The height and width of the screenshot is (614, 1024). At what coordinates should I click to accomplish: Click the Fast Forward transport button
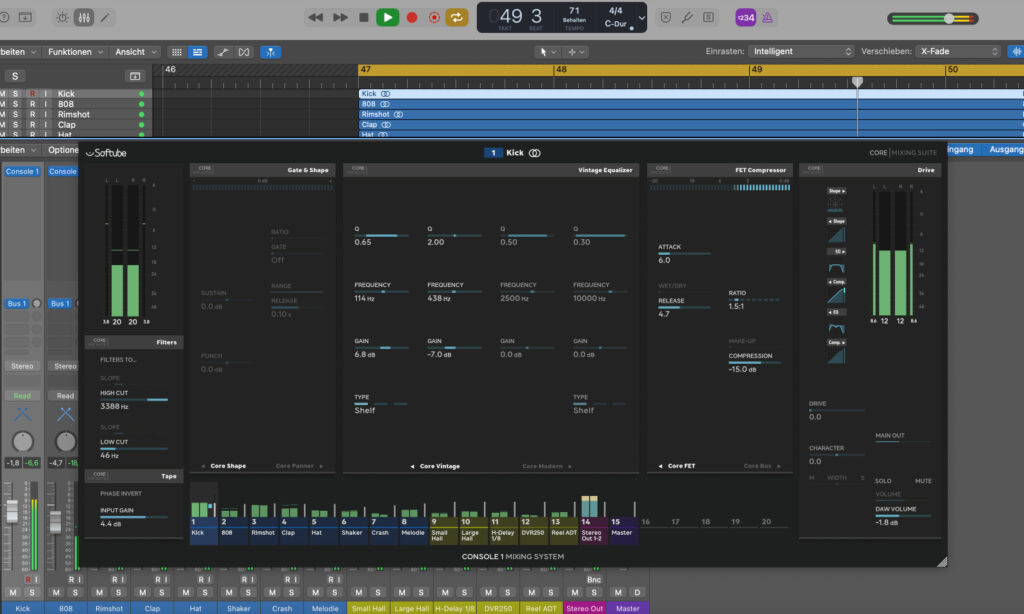coord(340,18)
